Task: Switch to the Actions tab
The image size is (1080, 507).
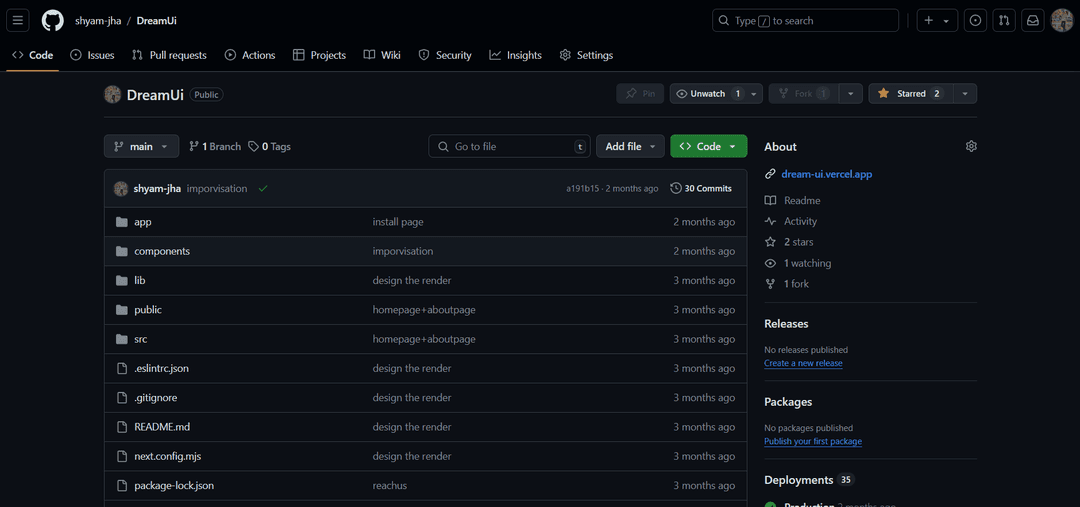Action: point(250,55)
